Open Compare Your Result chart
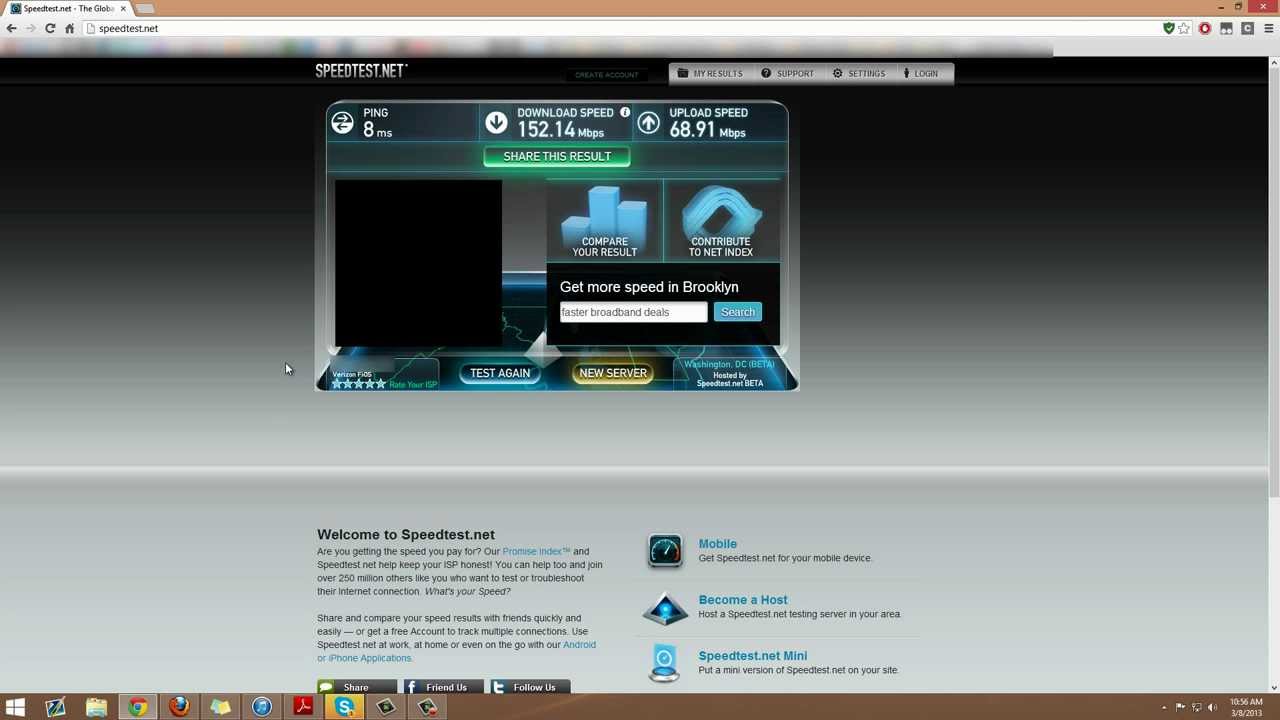Viewport: 1280px width, 720px height. [x=604, y=221]
